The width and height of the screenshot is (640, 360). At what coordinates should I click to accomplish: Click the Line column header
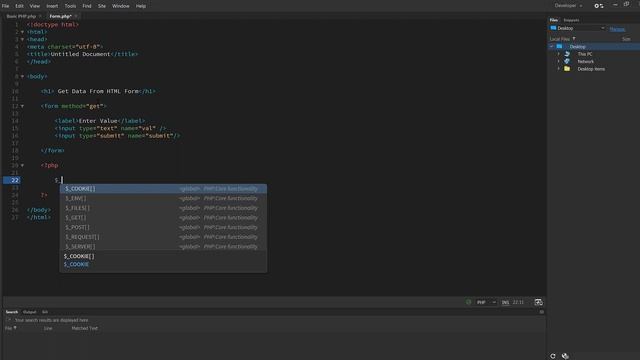[48, 328]
